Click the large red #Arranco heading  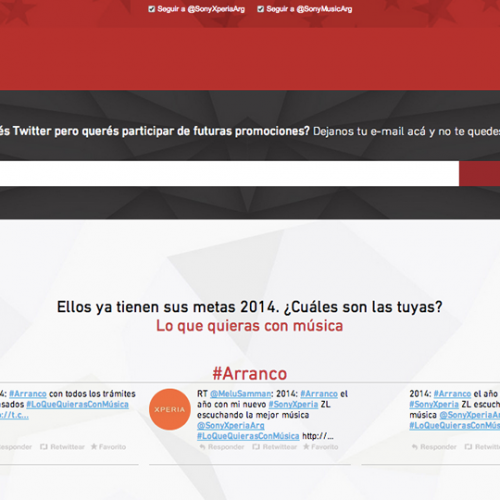pos(250,373)
